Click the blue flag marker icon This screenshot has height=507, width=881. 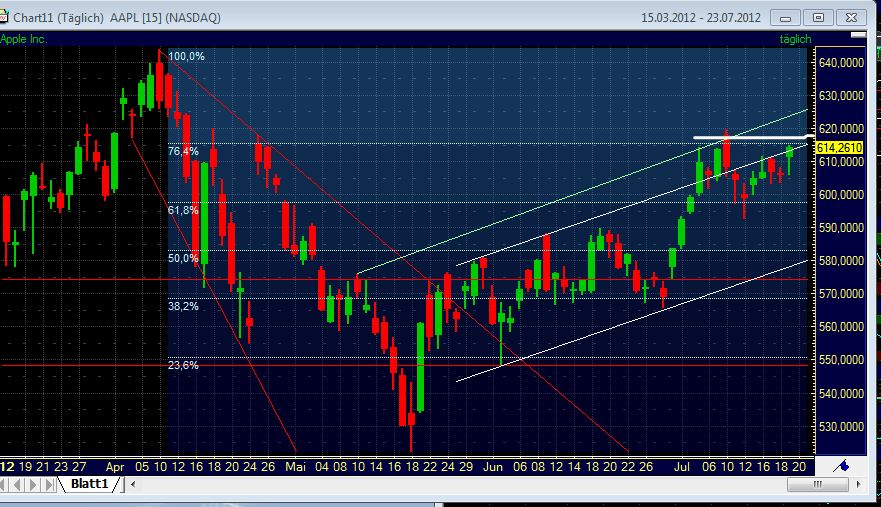pos(841,466)
